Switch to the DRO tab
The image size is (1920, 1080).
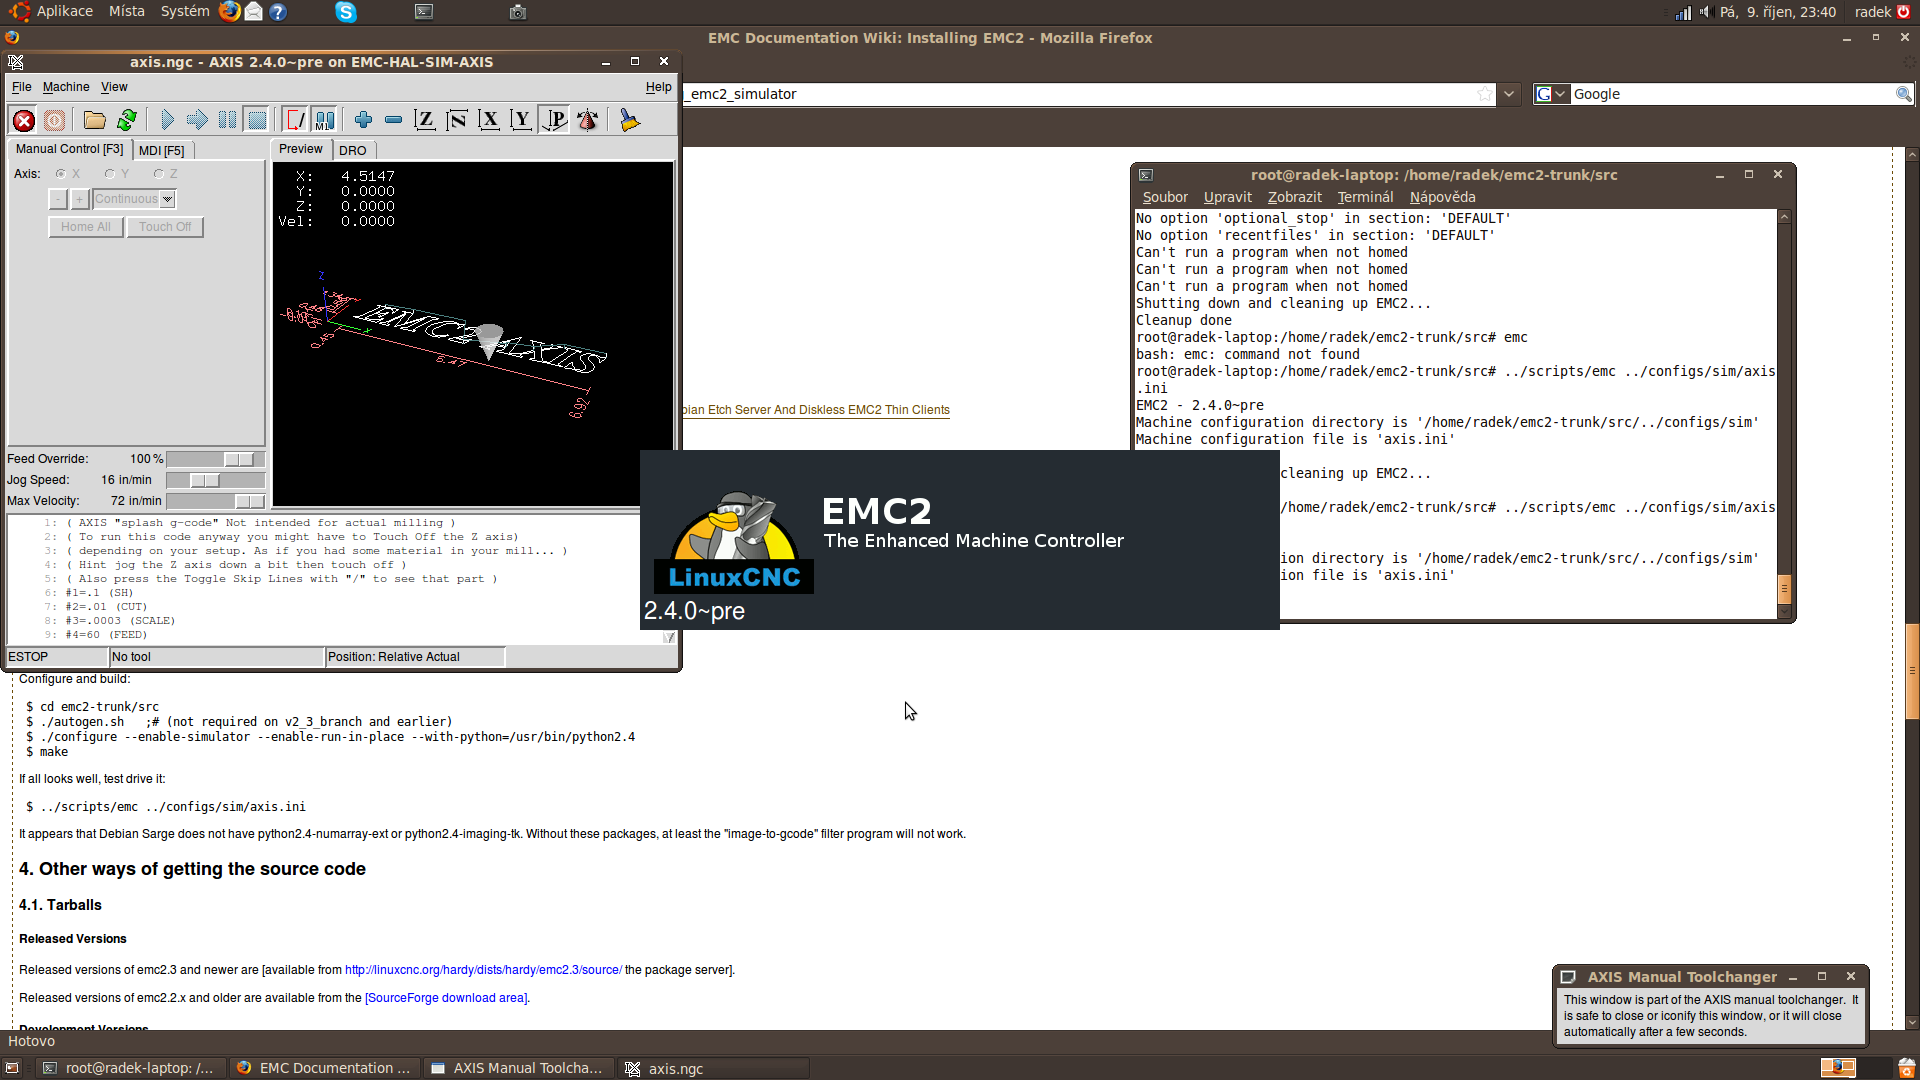[x=352, y=150]
